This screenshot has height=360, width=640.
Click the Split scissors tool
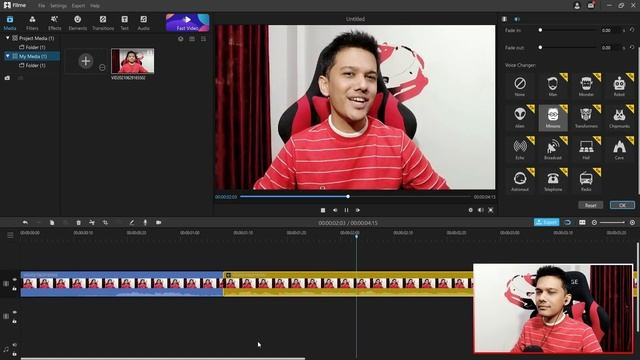[92, 222]
